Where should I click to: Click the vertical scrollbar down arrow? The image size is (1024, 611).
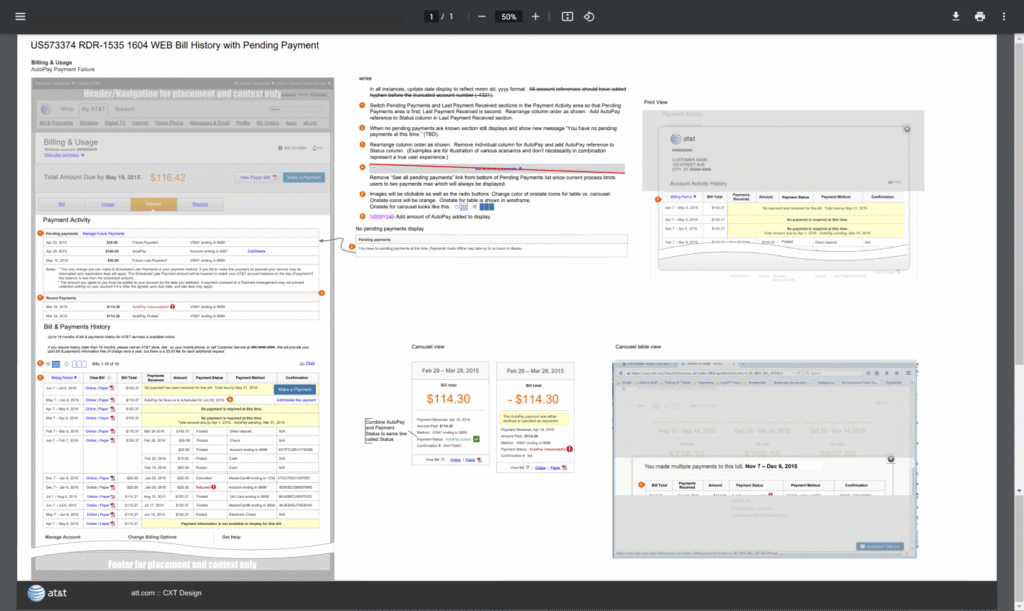click(1019, 491)
